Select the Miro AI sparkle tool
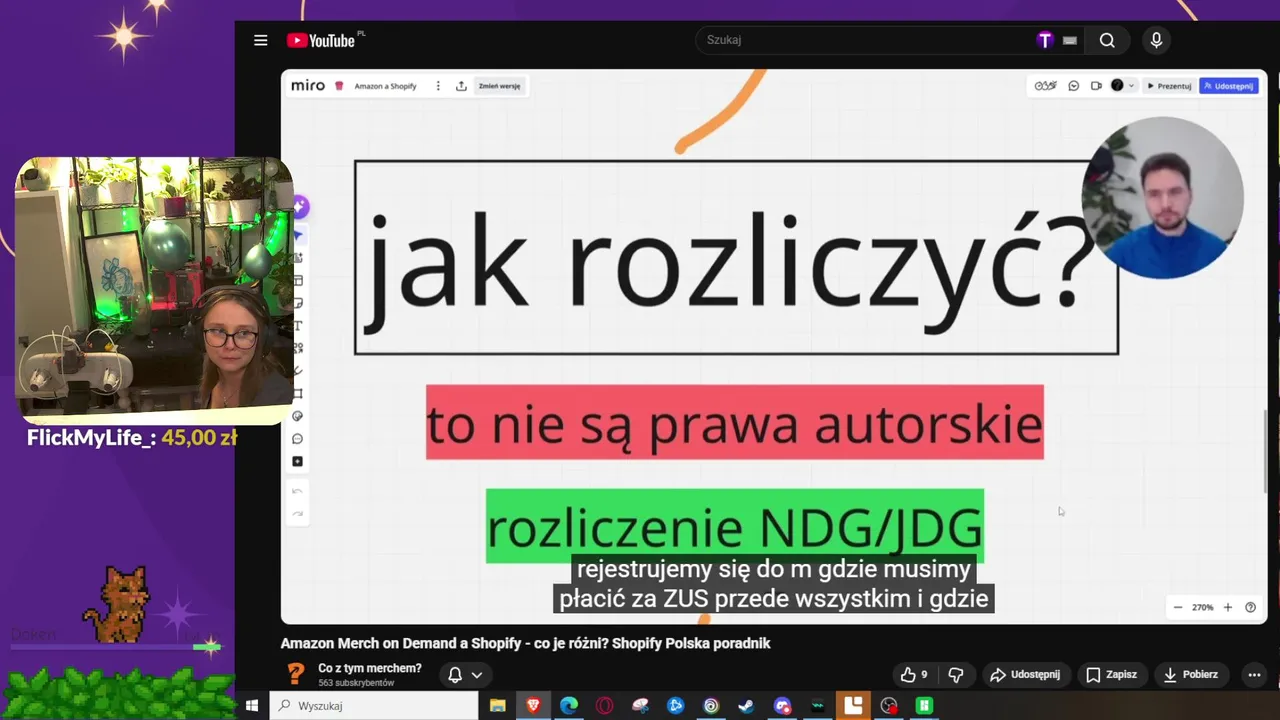Screen dimensions: 1280x720 298,207
